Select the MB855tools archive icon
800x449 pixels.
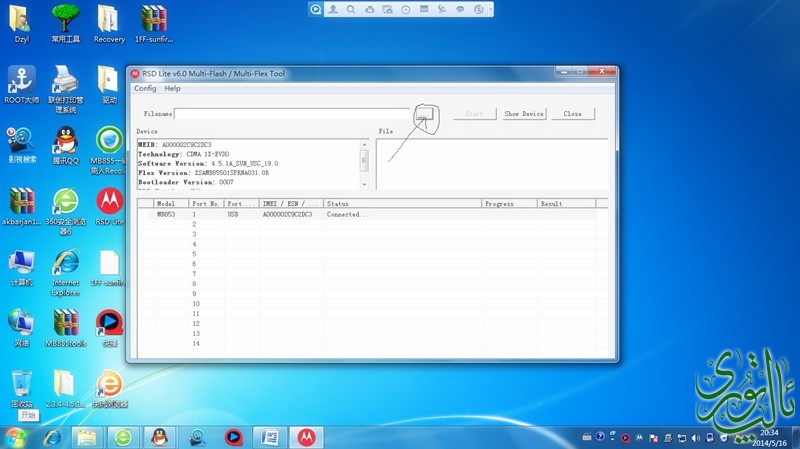pos(65,328)
